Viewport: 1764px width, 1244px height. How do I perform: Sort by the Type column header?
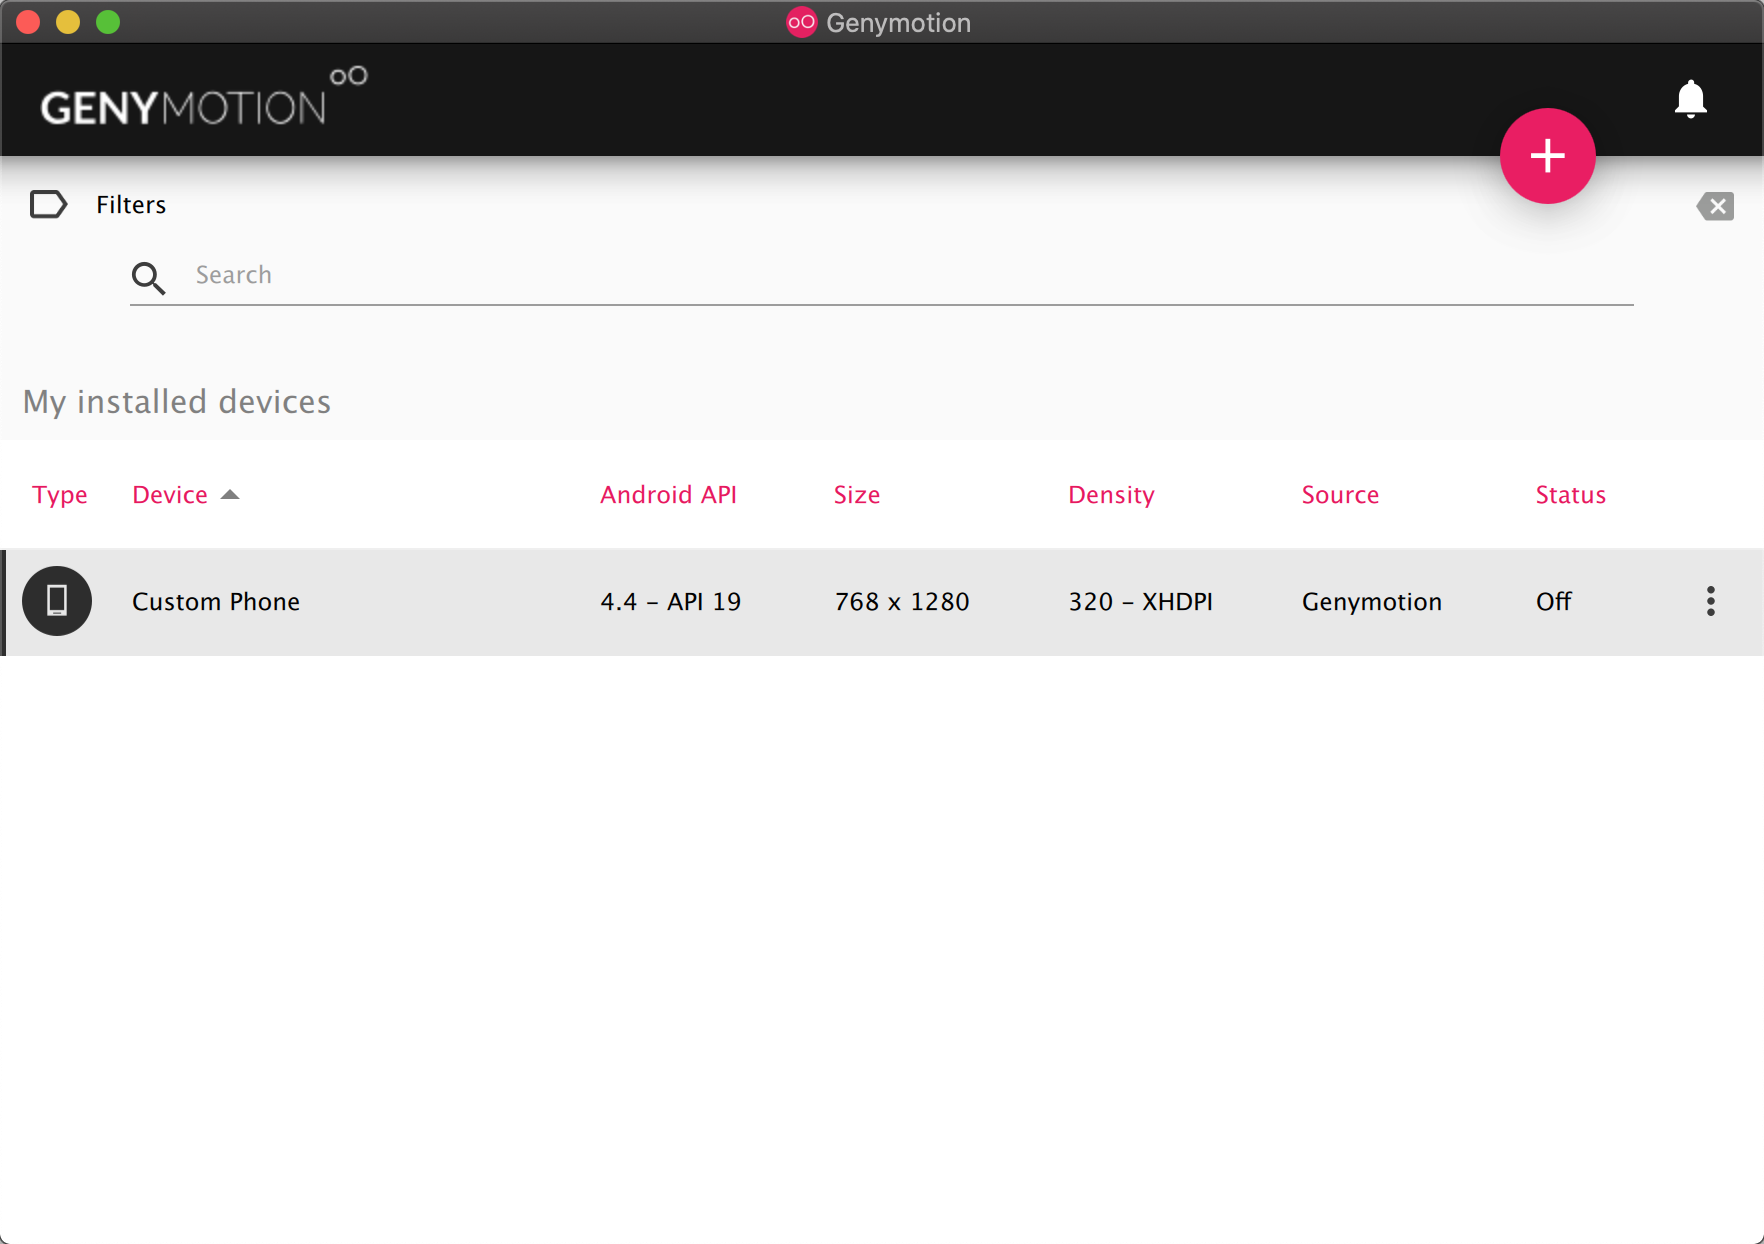59,495
